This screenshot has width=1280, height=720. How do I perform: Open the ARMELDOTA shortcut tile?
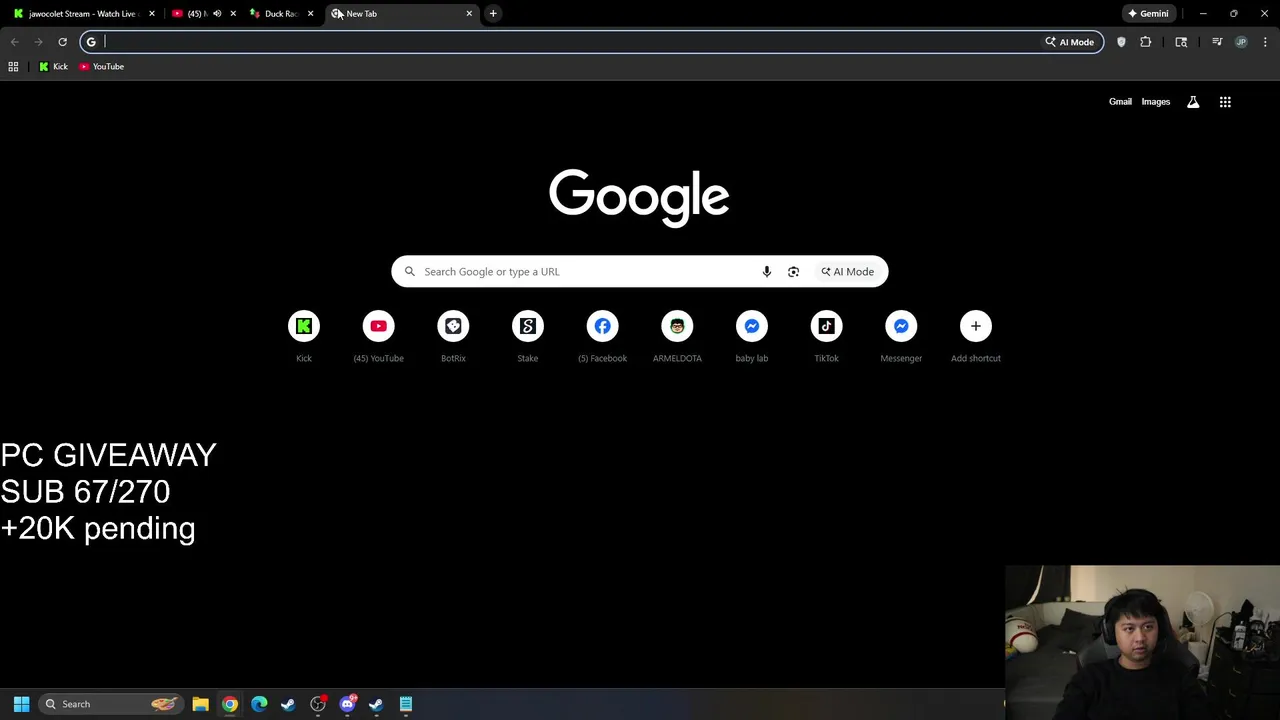(677, 337)
